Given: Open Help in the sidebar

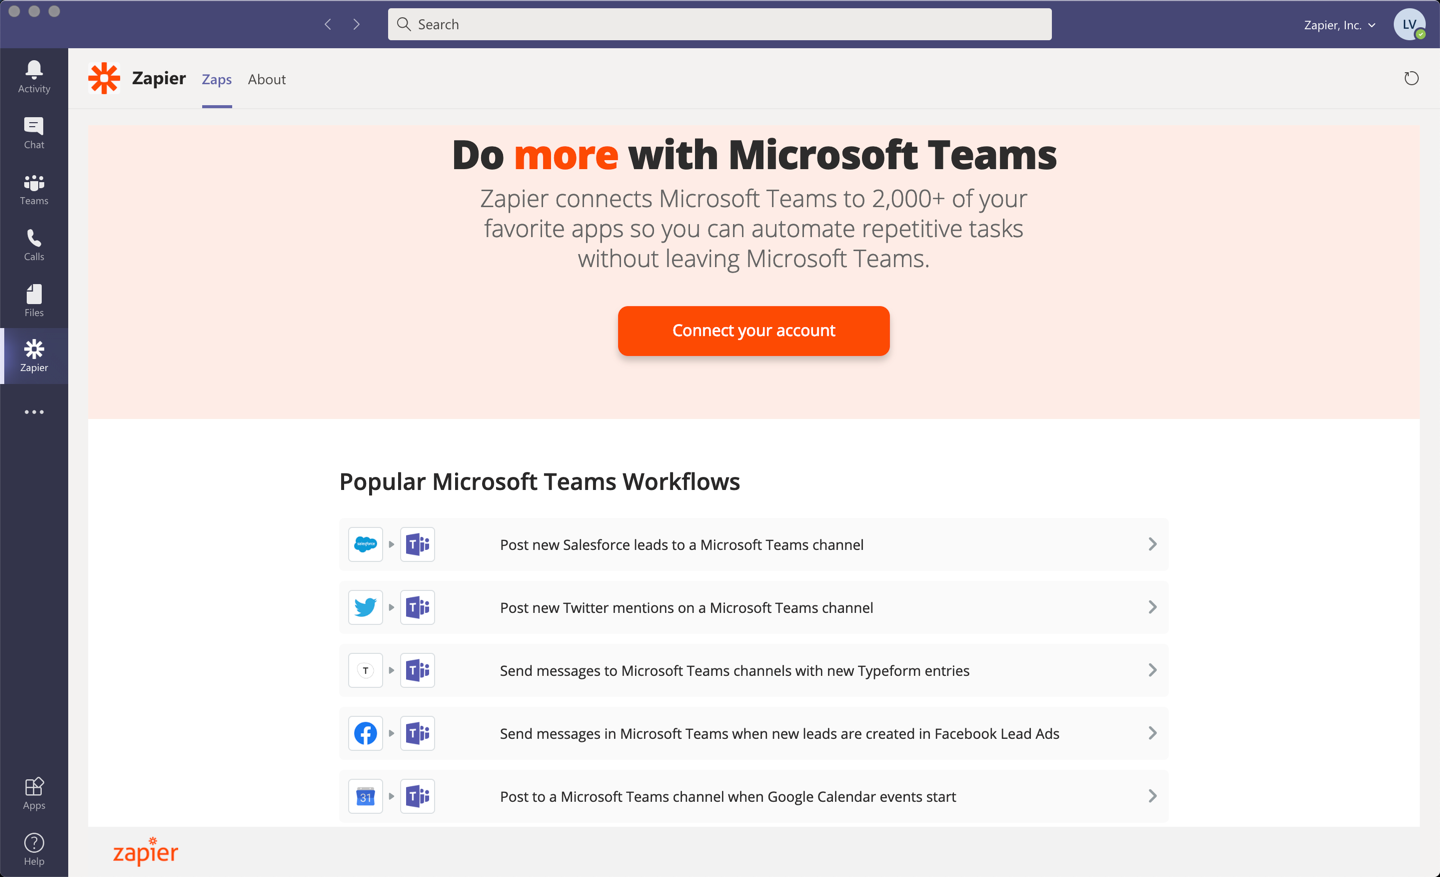Looking at the screenshot, I should click(x=34, y=849).
